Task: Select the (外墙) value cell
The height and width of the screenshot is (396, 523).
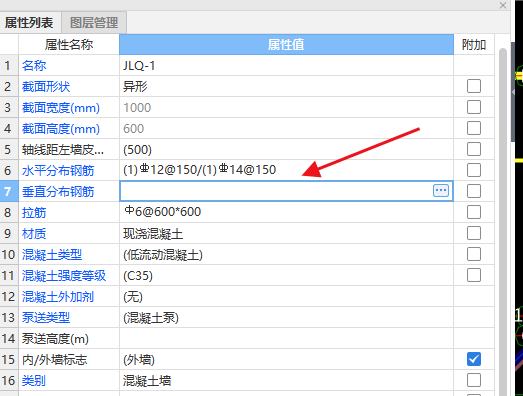Action: point(286,360)
